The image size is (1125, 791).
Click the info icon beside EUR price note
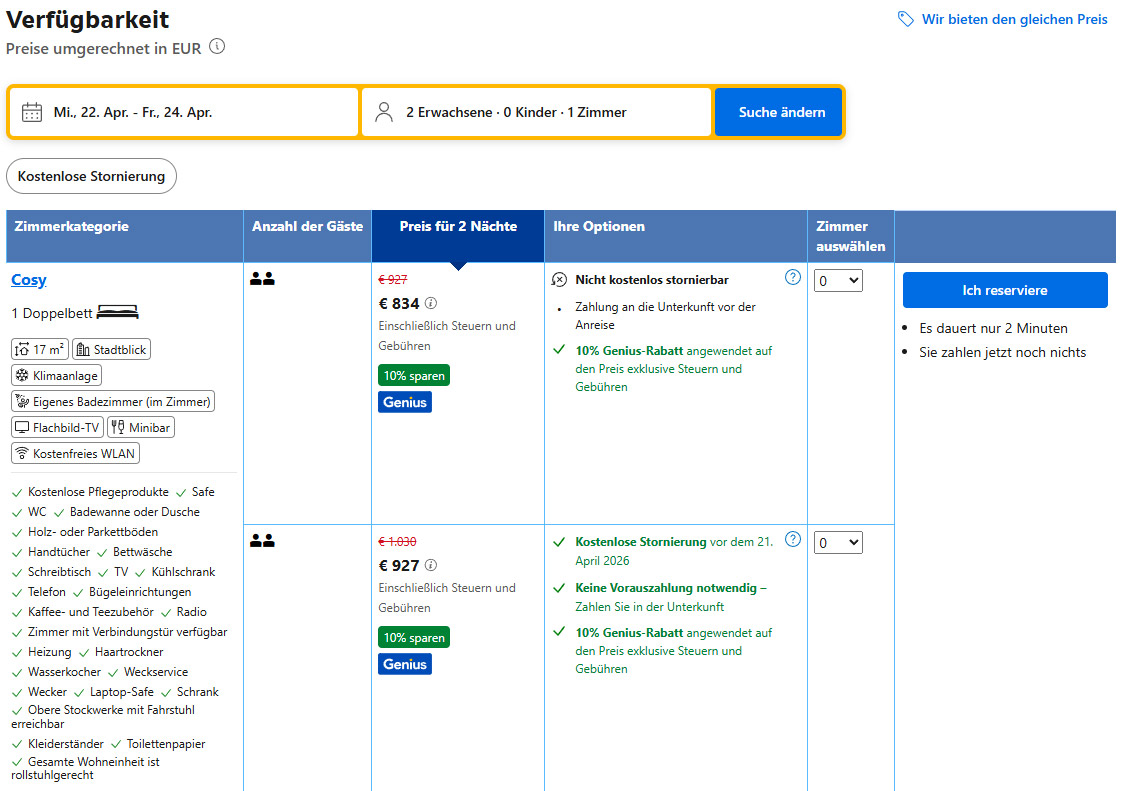(217, 47)
